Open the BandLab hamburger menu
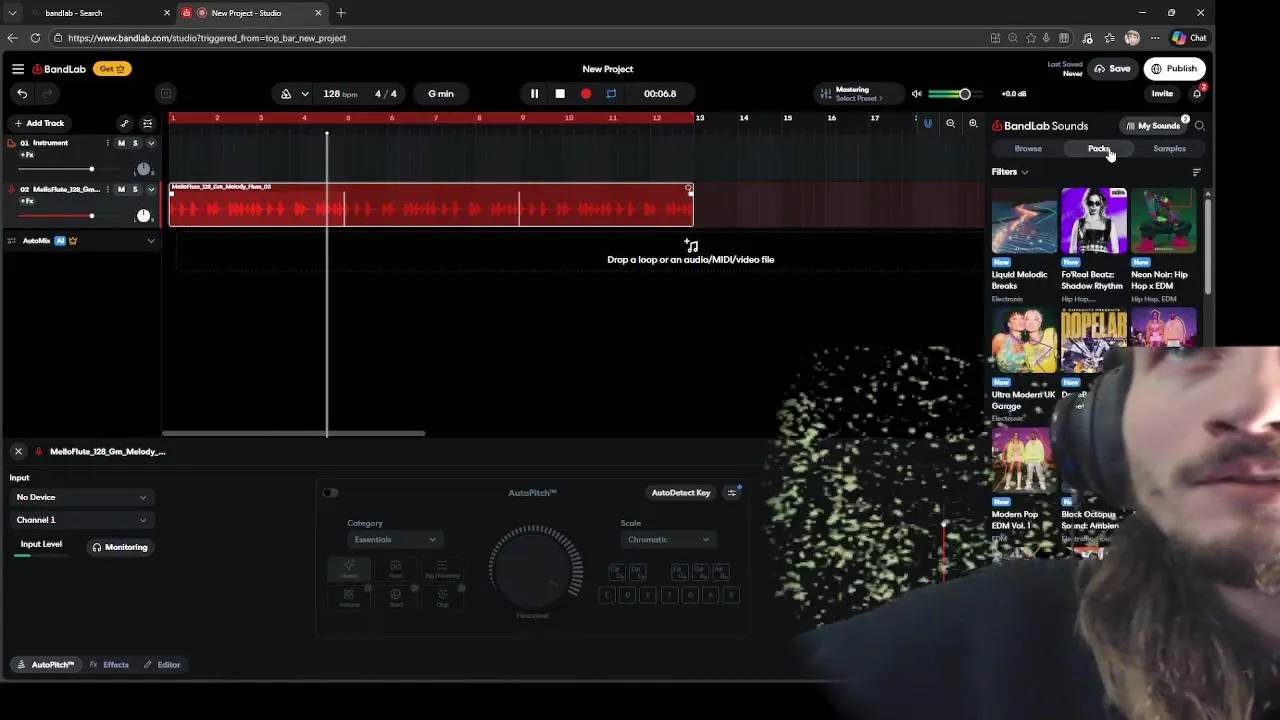The width and height of the screenshot is (1280, 720). [x=18, y=69]
